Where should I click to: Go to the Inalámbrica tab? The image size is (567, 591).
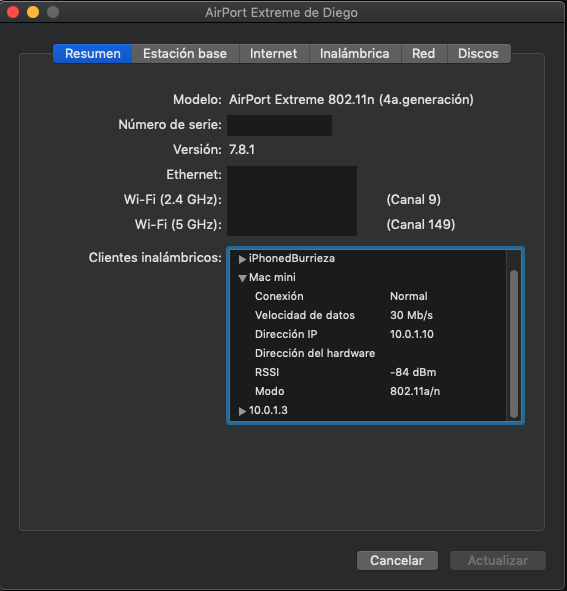tap(355, 54)
